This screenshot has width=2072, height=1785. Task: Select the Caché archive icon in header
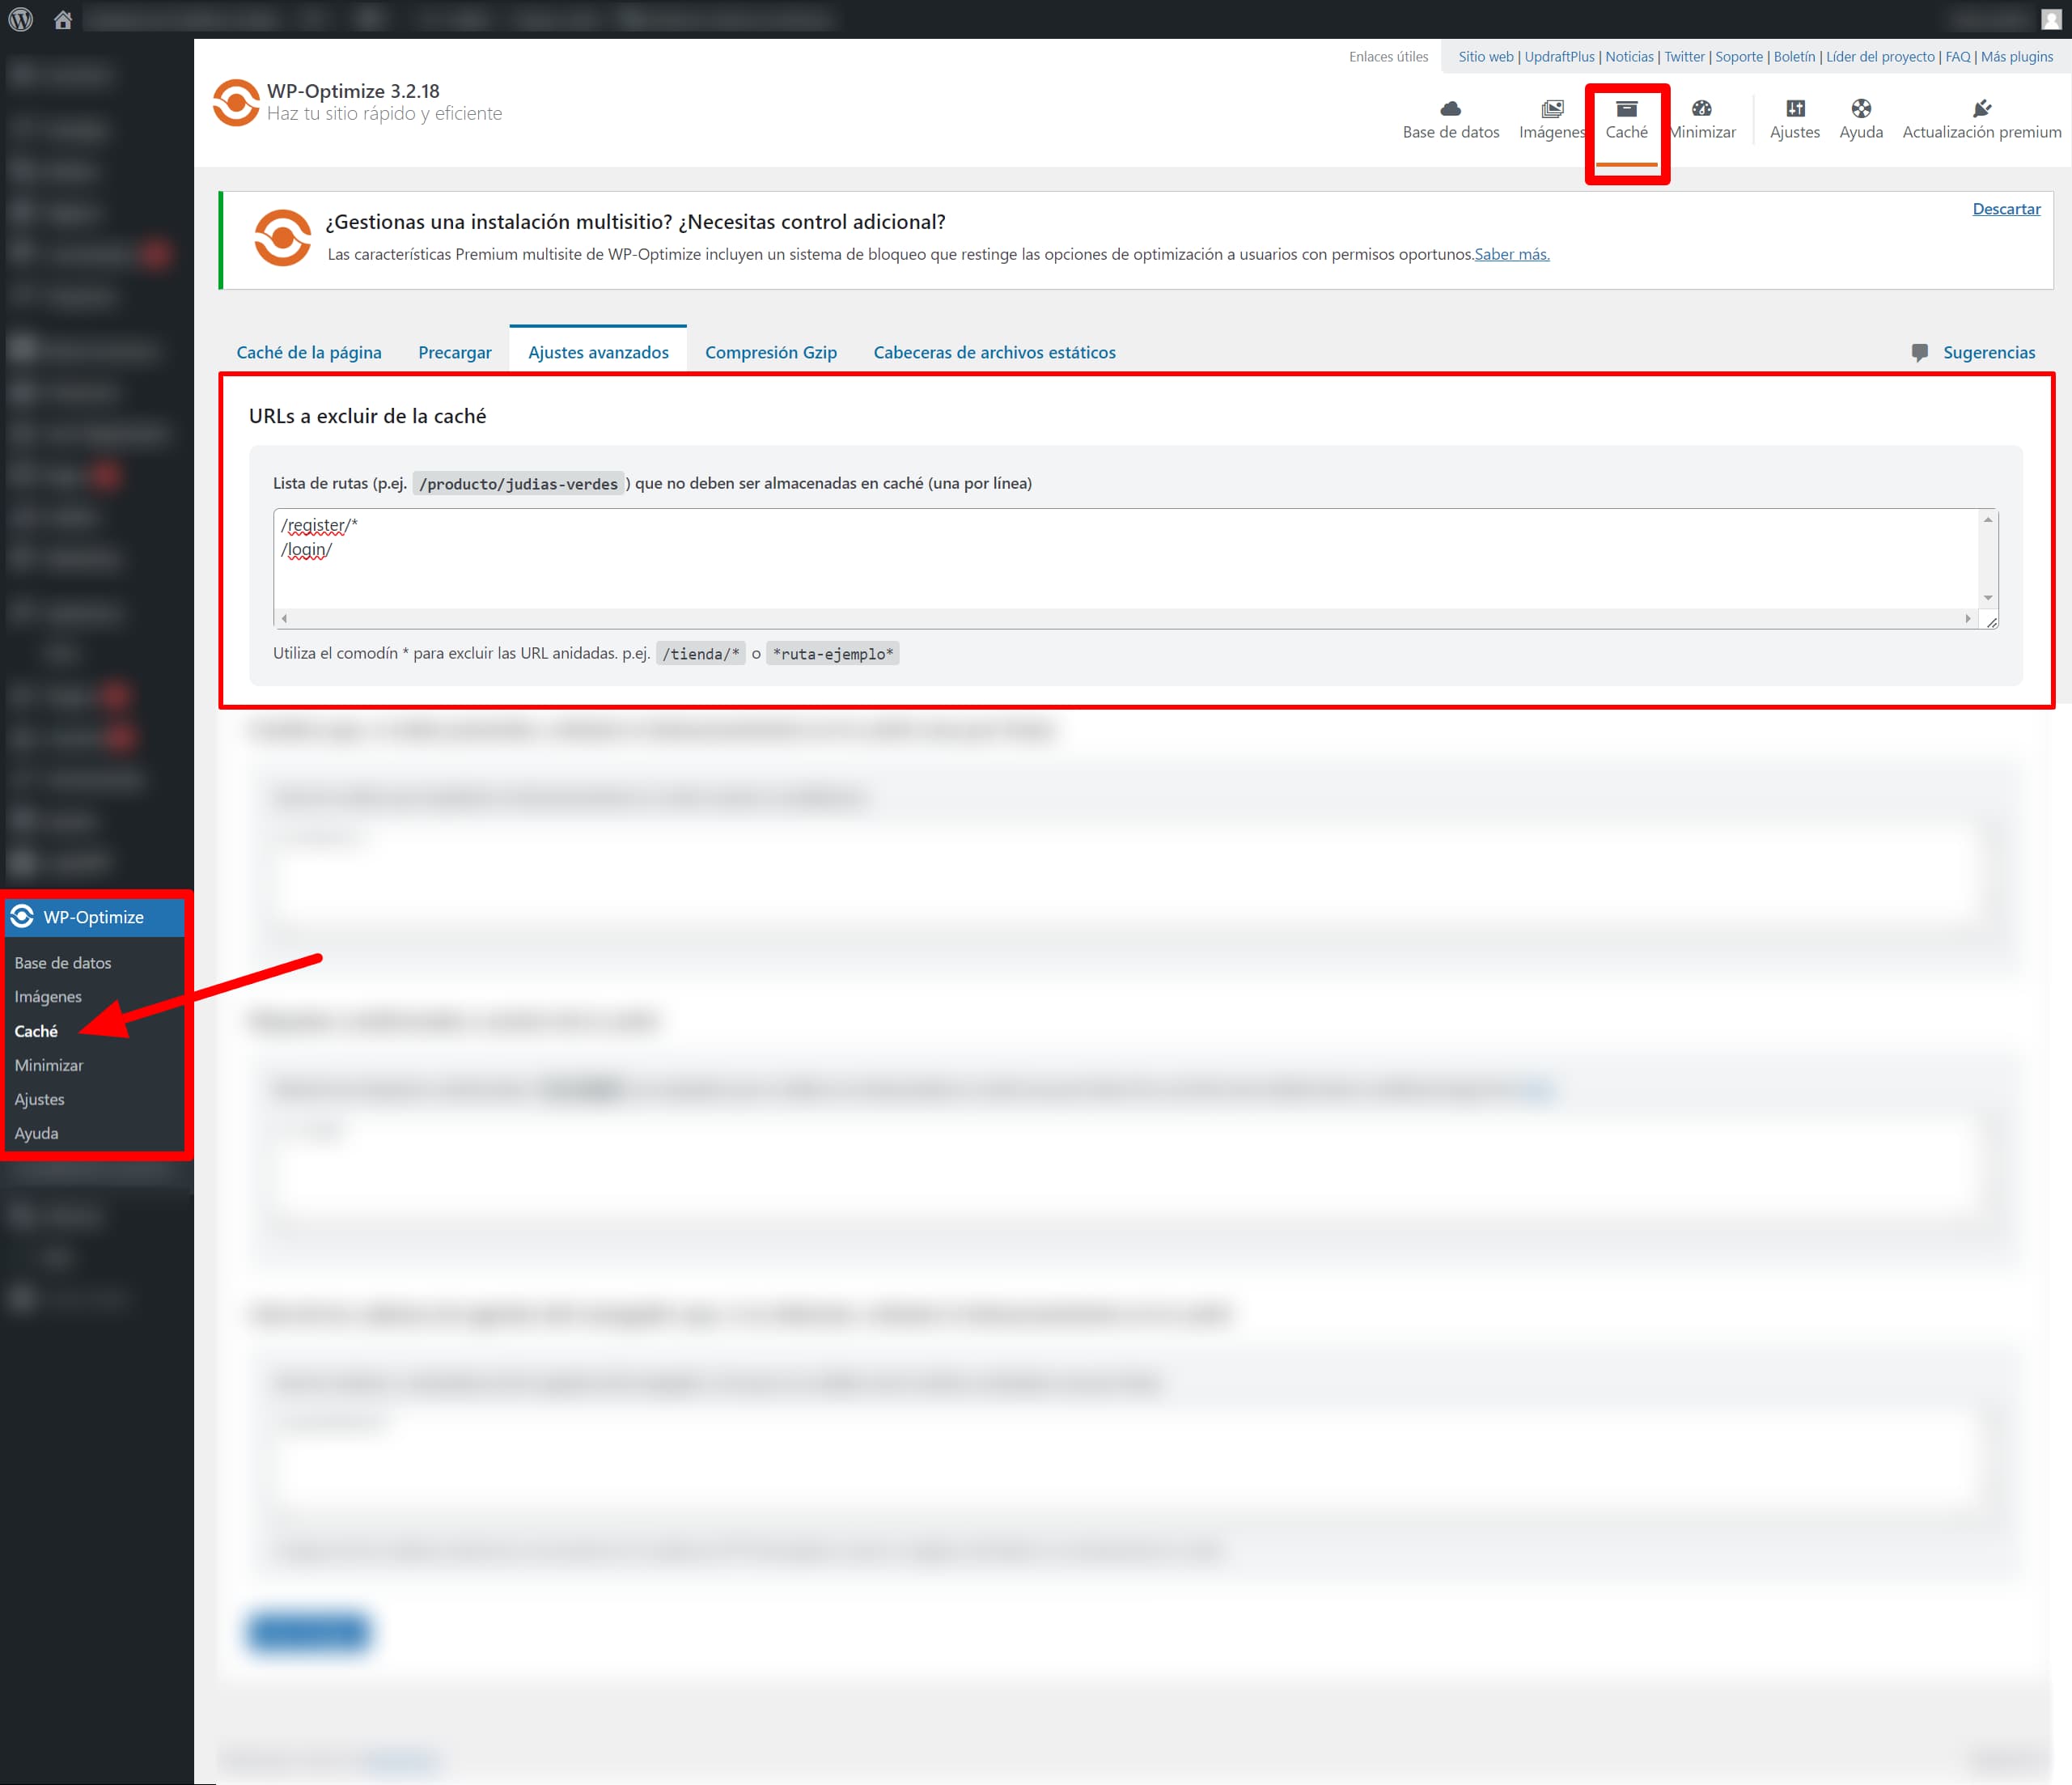point(1626,108)
